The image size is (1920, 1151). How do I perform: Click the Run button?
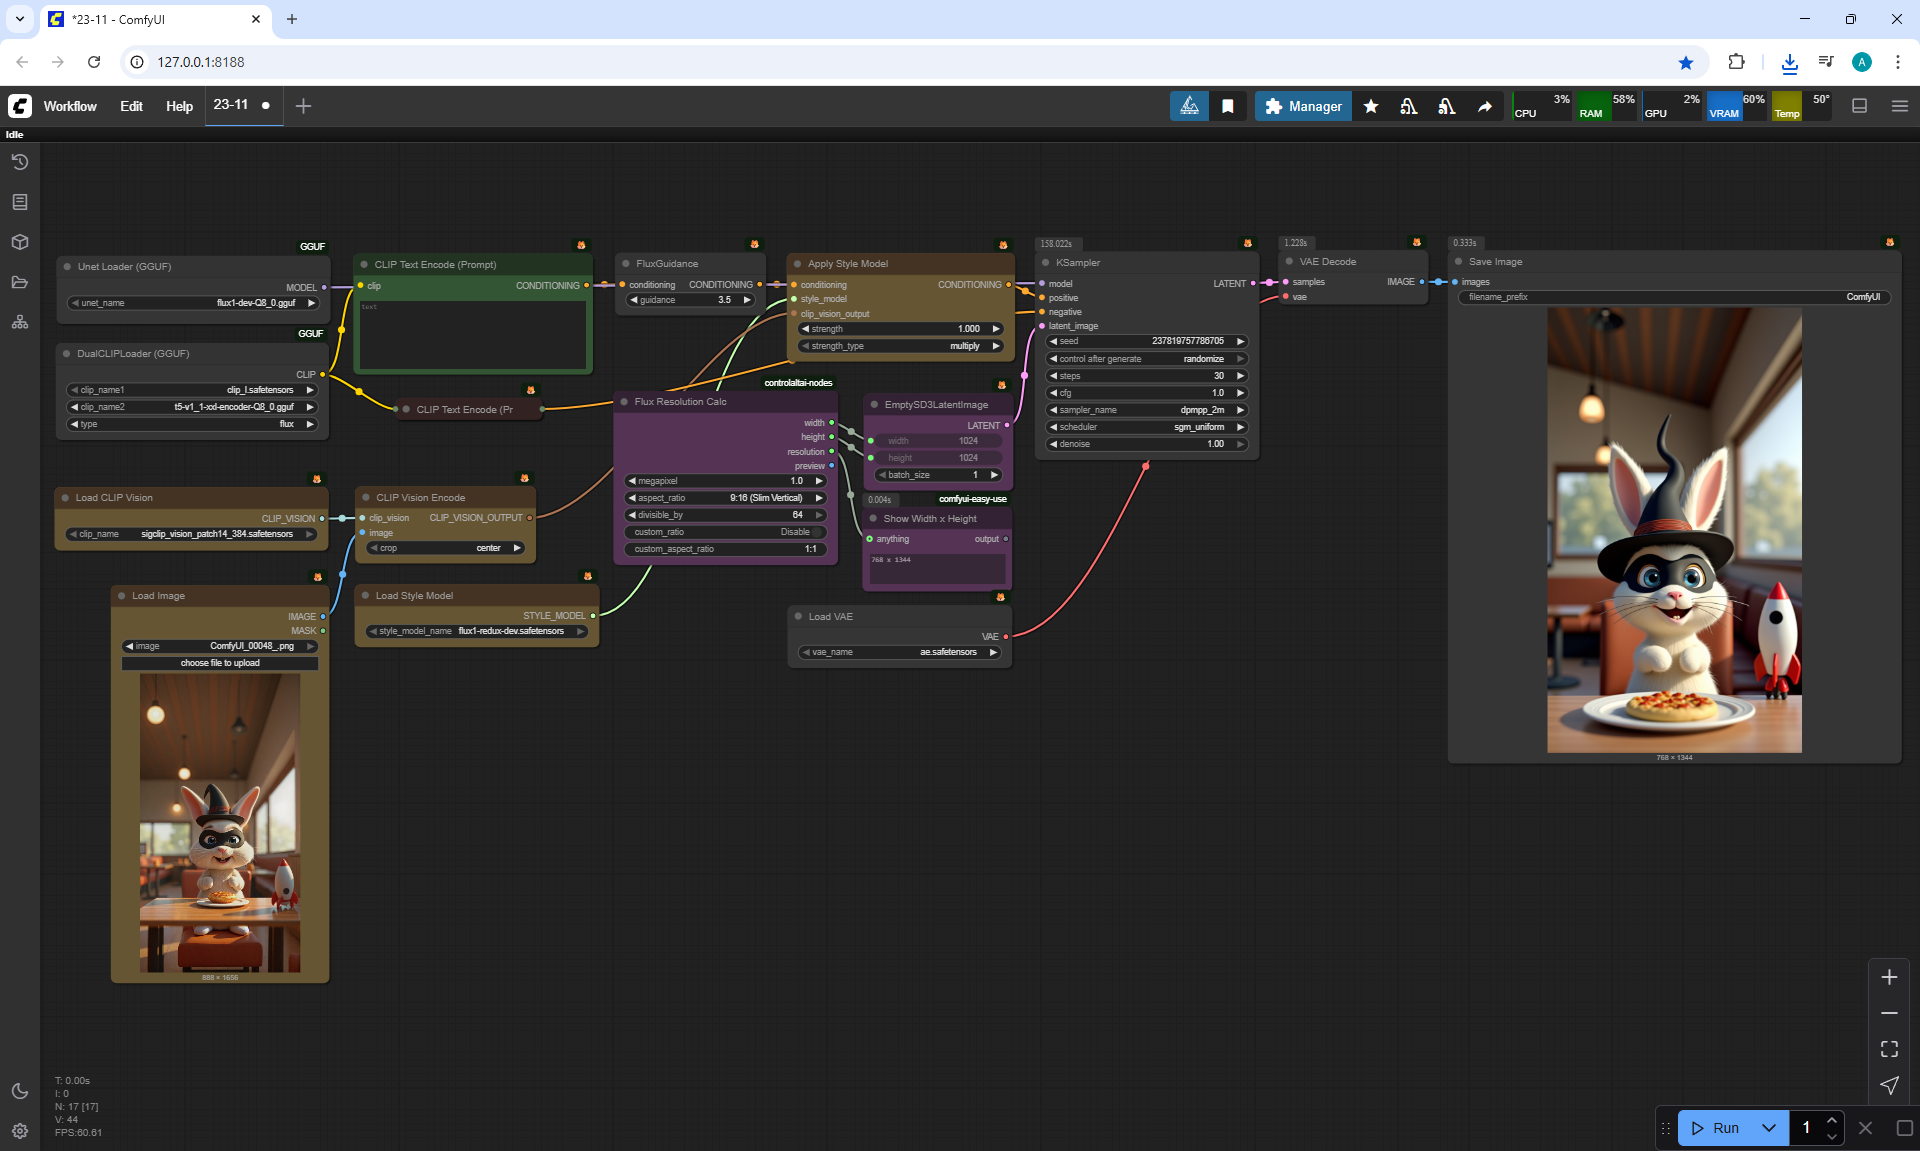tap(1716, 1128)
